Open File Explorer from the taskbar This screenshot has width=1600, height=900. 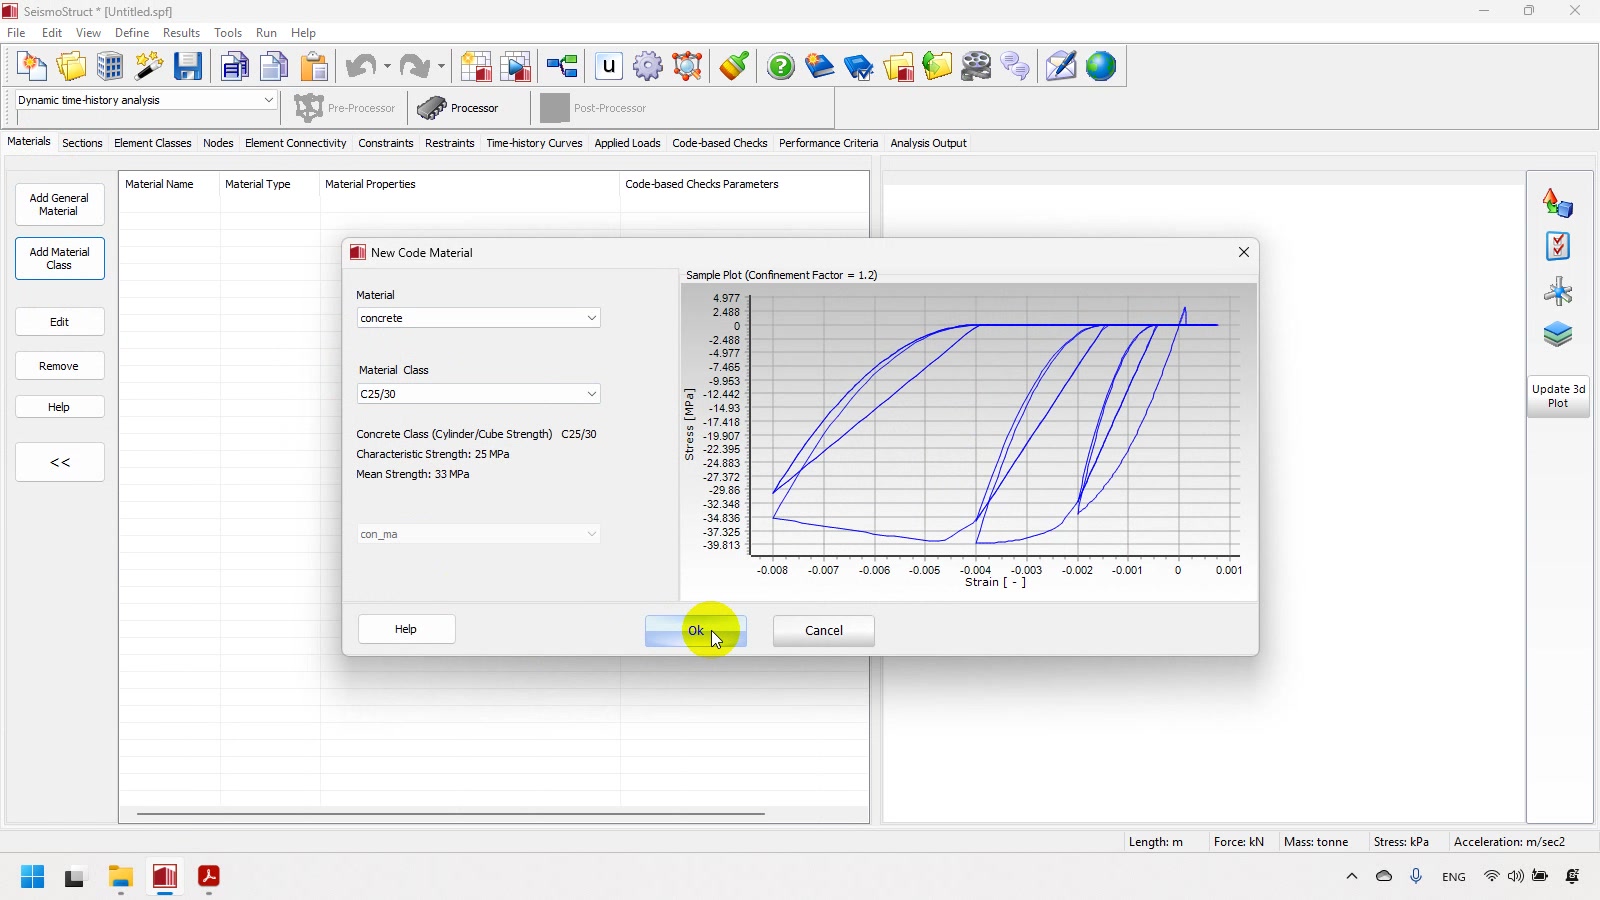coord(121,877)
